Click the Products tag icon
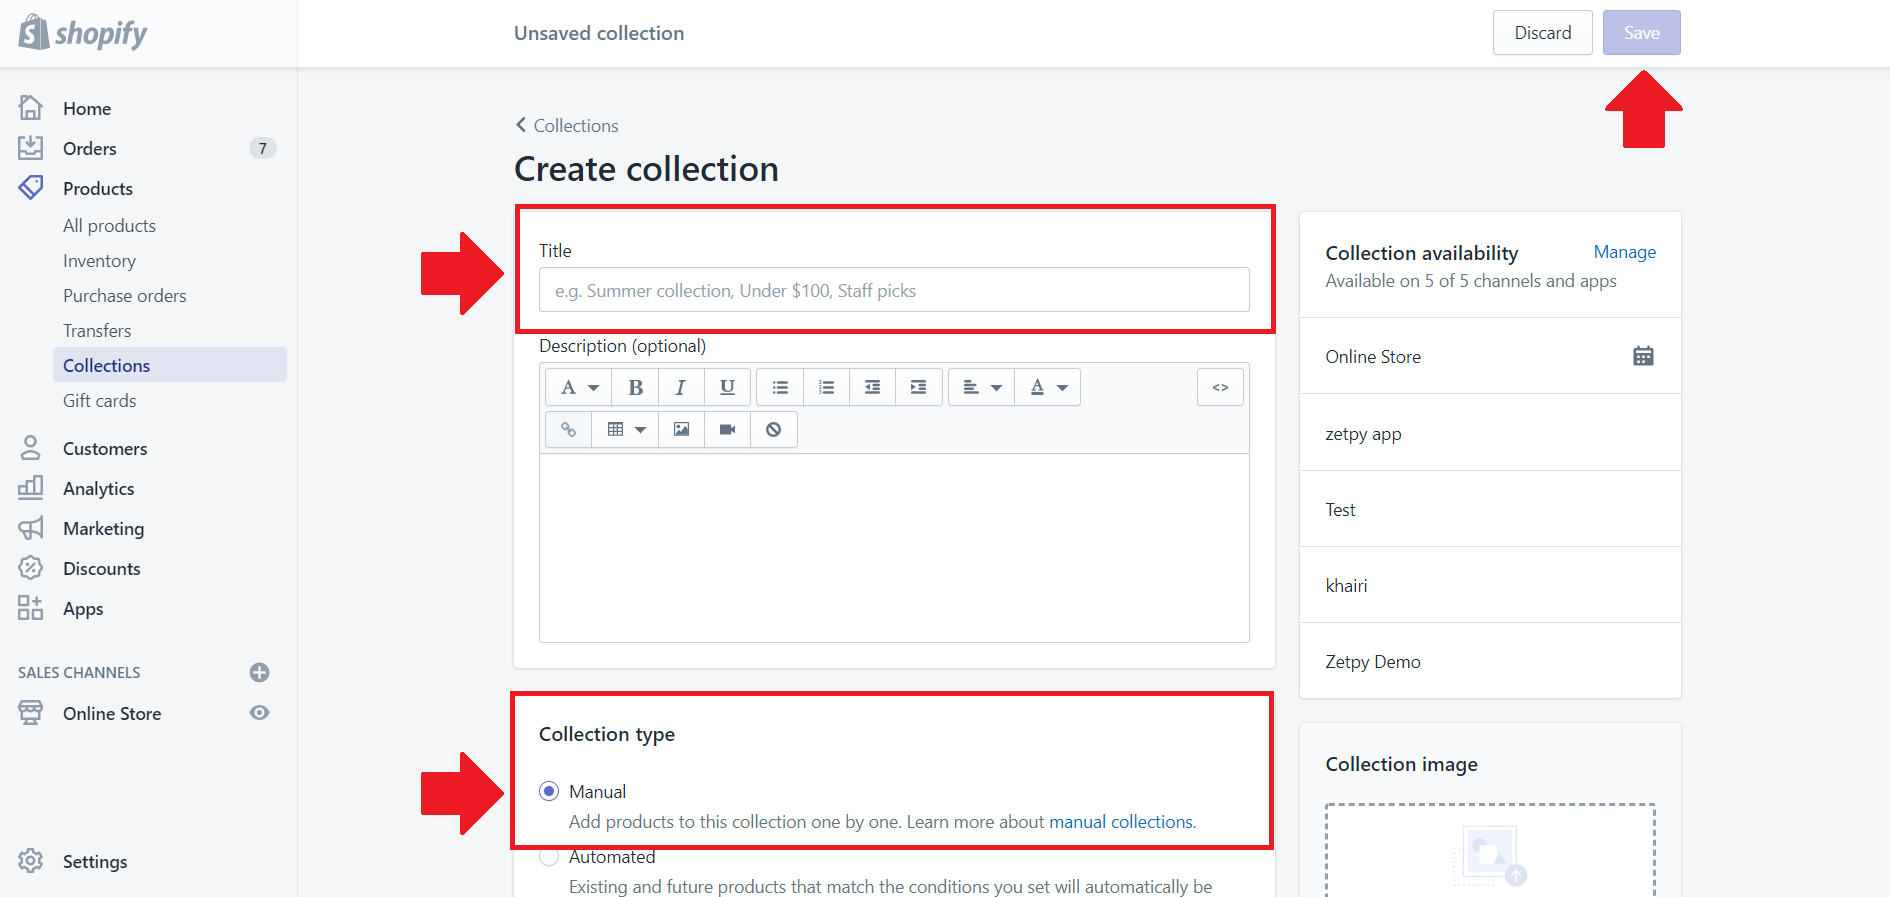This screenshot has width=1890, height=897. (31, 187)
